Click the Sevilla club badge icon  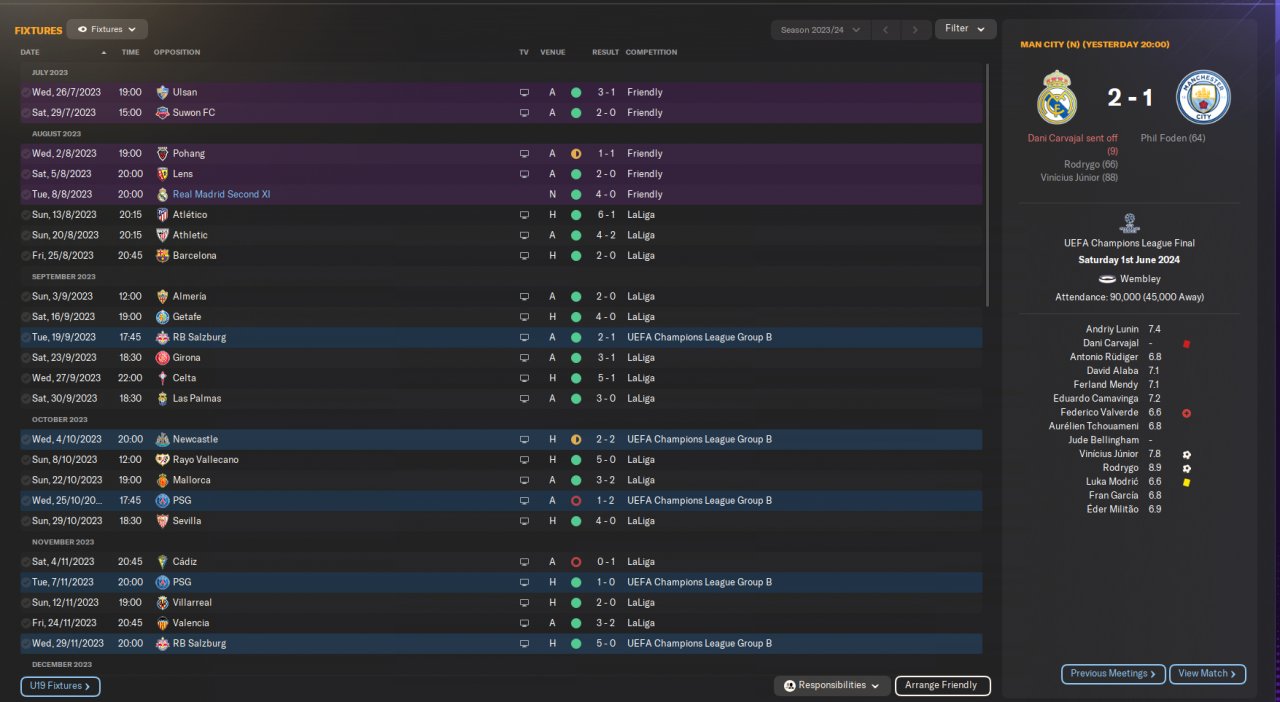pos(162,521)
